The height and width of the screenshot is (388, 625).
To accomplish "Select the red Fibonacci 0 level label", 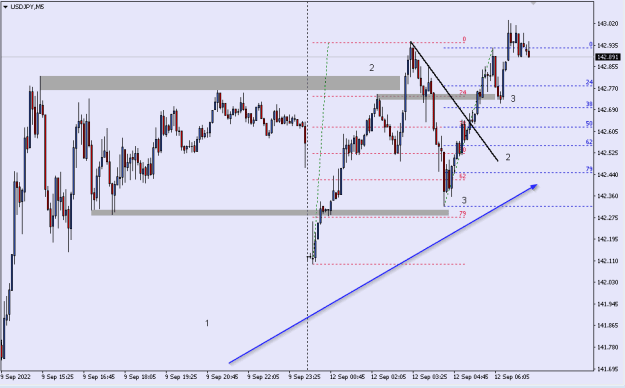I will tap(464, 39).
